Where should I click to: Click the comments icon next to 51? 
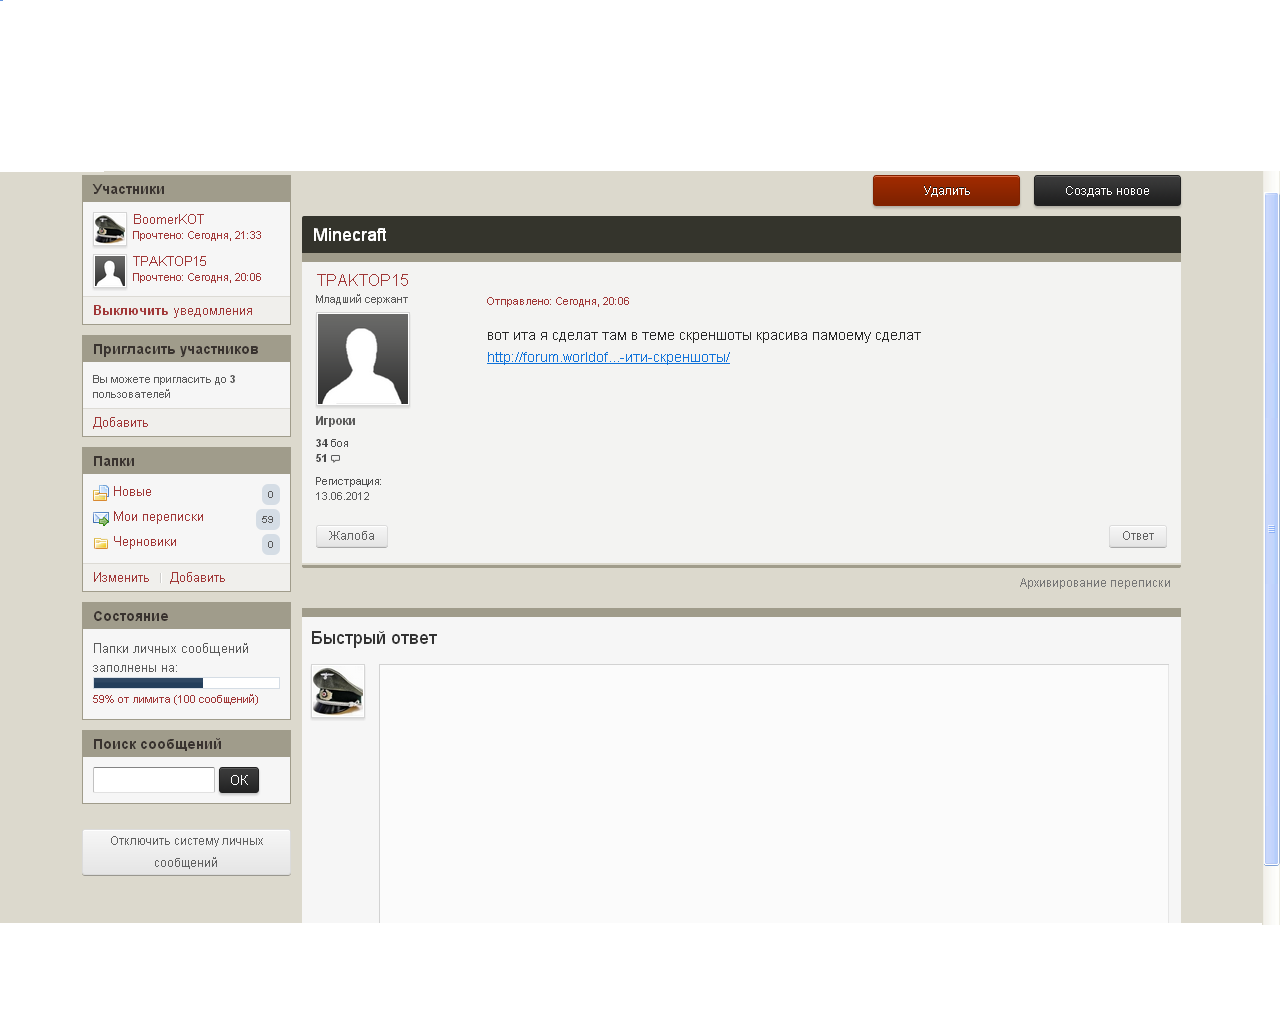coord(335,458)
